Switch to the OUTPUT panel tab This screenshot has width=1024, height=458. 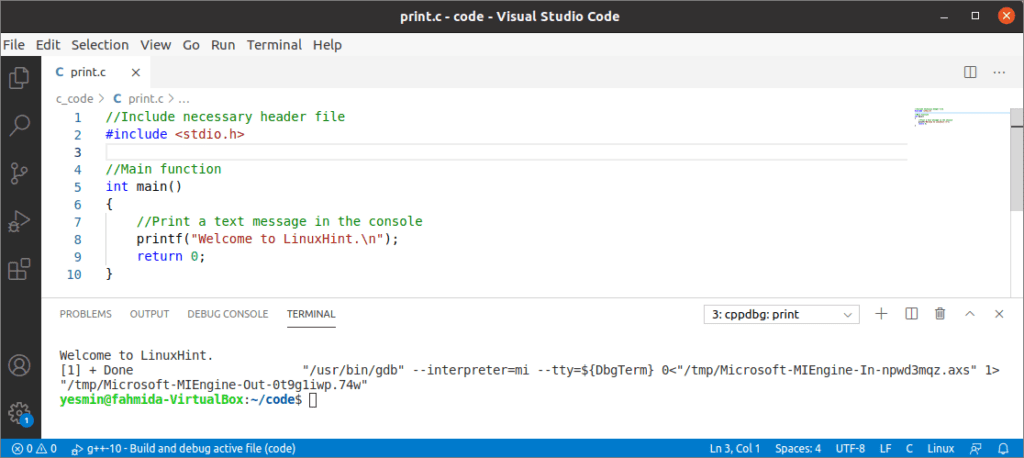[150, 314]
